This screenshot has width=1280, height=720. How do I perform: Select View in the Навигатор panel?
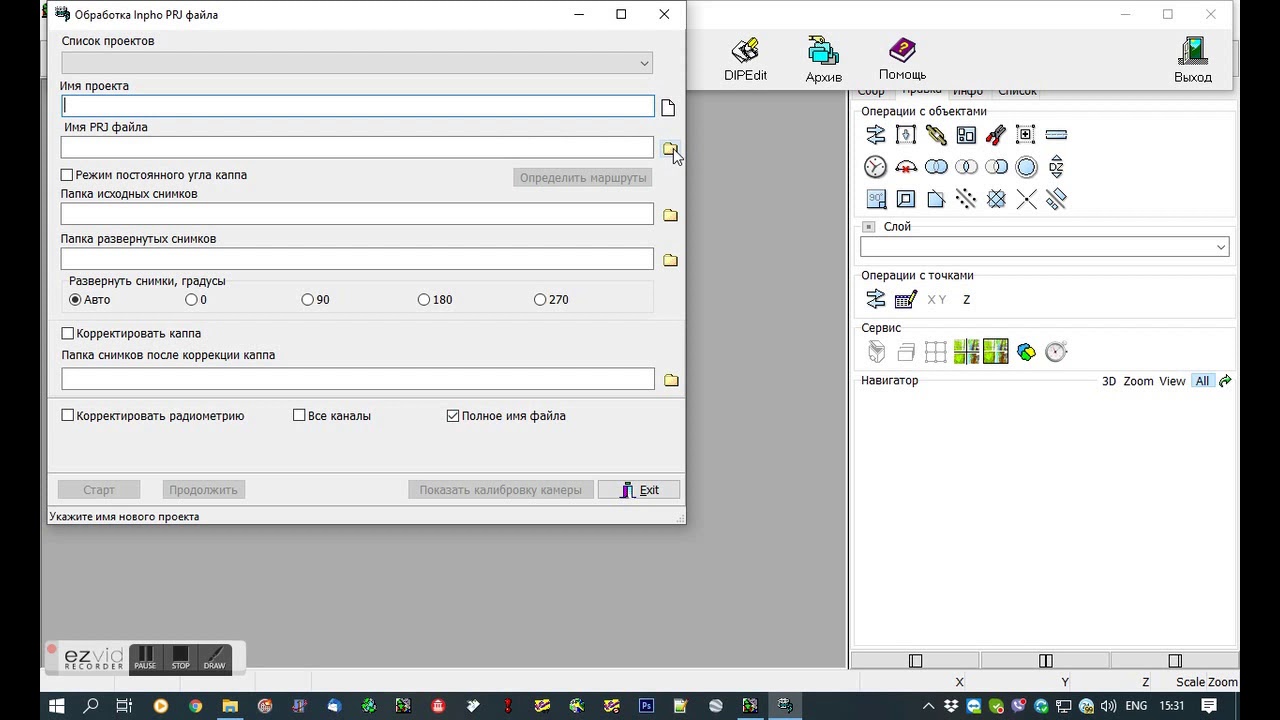coord(1172,381)
